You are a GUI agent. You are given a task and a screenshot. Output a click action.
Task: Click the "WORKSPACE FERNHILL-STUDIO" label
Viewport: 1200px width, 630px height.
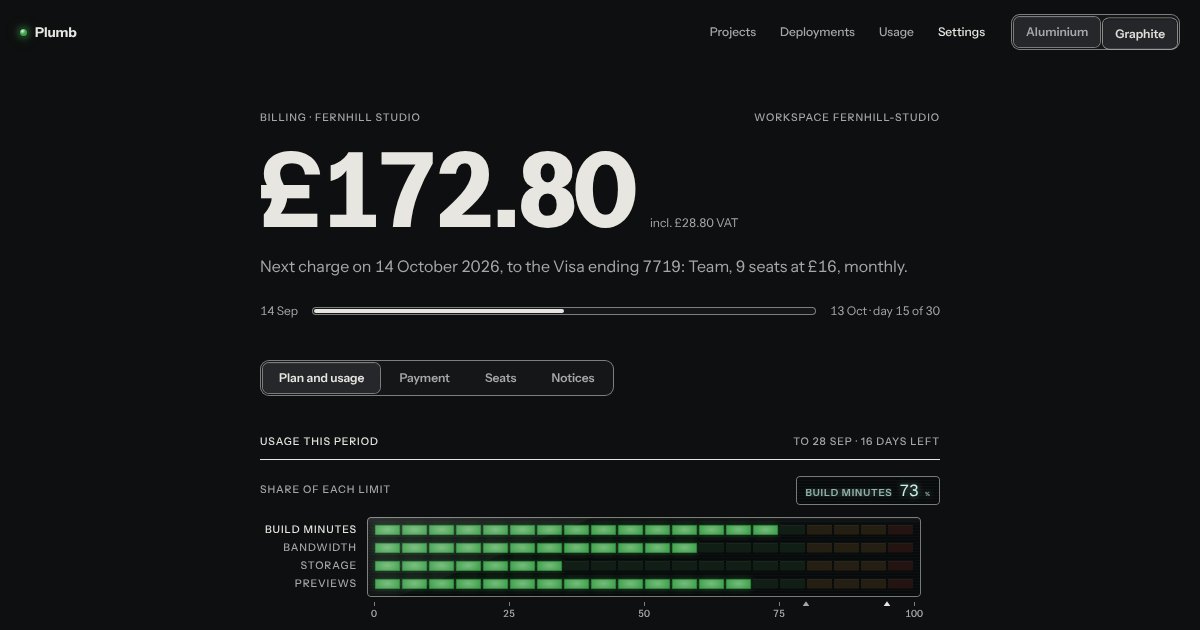[x=847, y=117]
